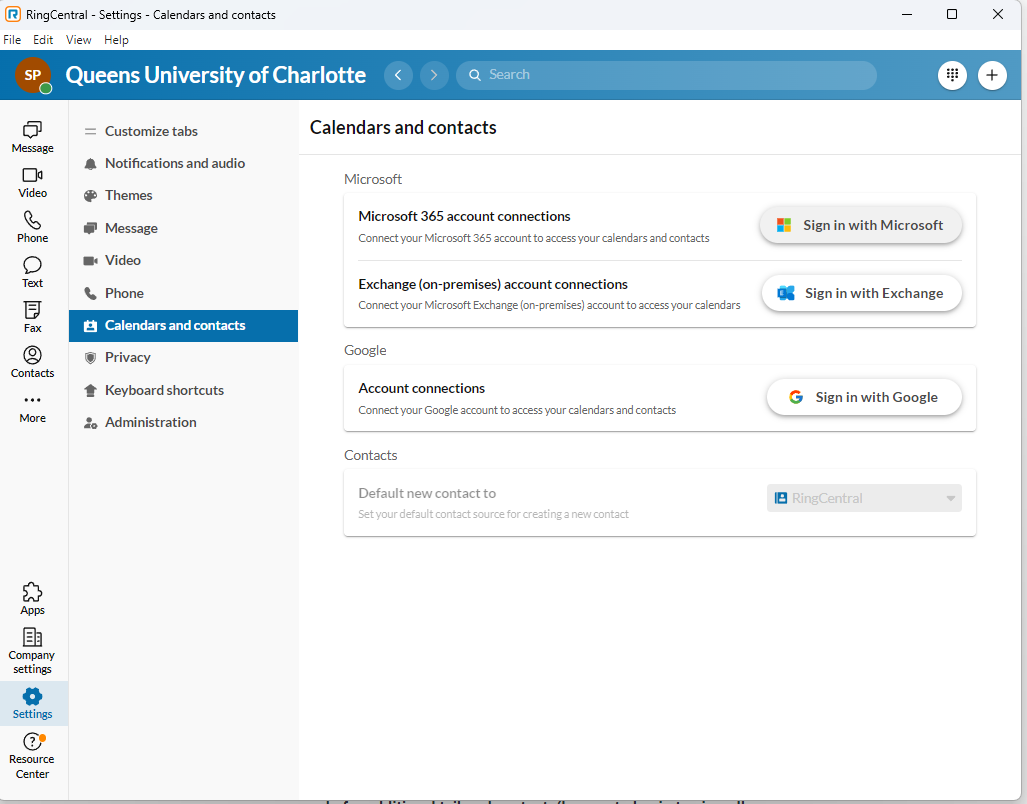Viewport: 1027px width, 804px height.
Task: Open the File menu
Action: click(12, 40)
